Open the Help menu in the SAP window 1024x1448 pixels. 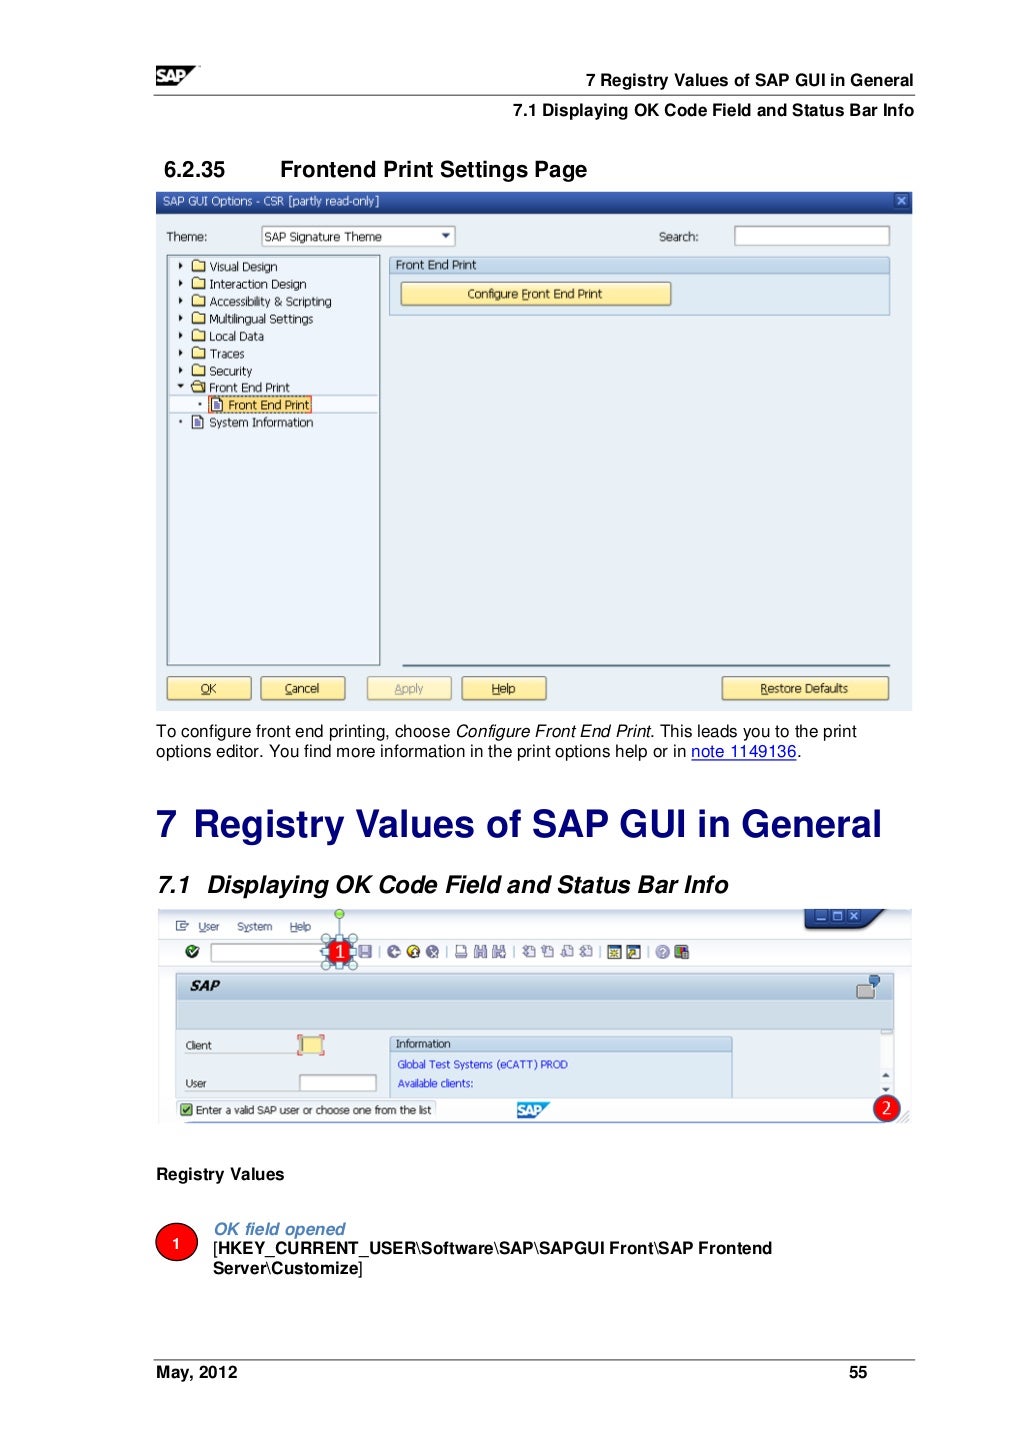point(300,927)
